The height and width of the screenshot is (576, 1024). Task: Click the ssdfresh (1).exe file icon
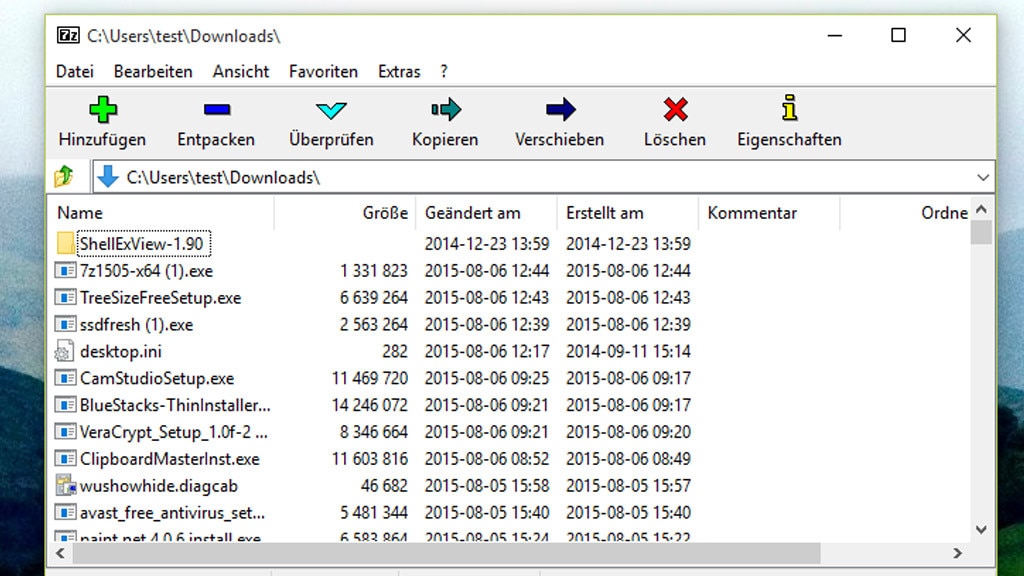pos(65,324)
